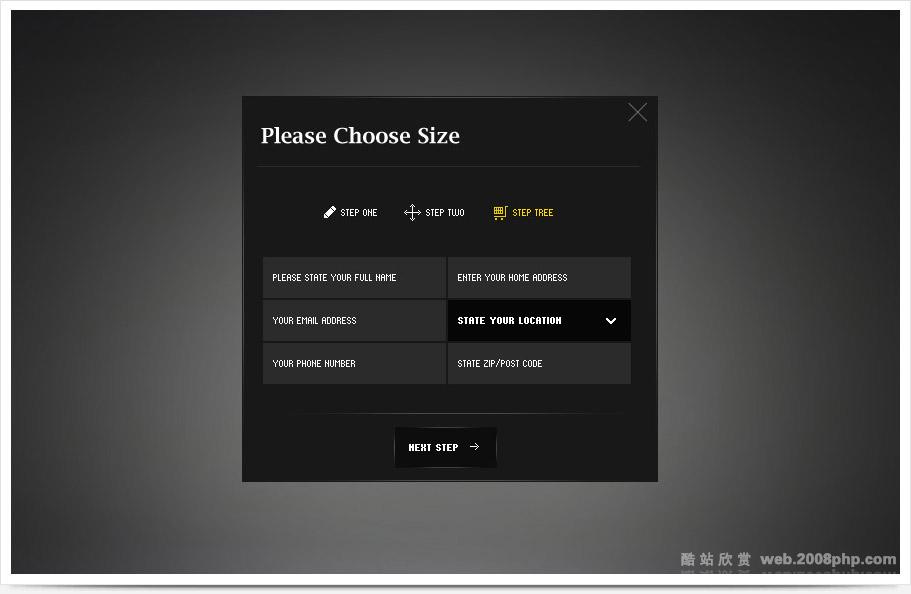Switch to the Step Two tab
The image size is (911, 594).
point(445,213)
